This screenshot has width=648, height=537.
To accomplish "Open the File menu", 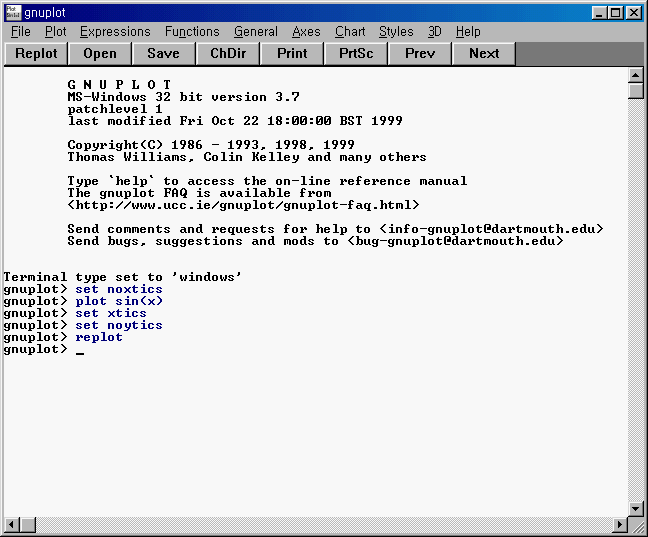I will pyautogui.click(x=21, y=31).
